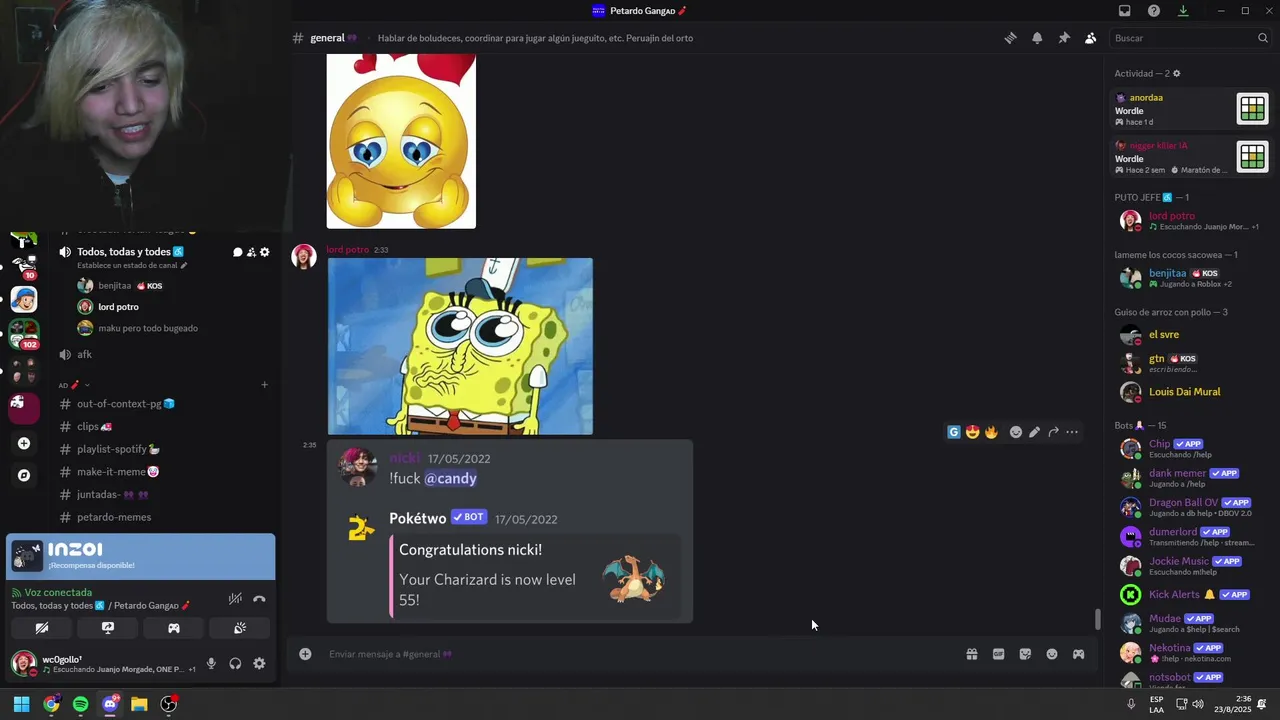The height and width of the screenshot is (720, 1280).
Task: Add a server with plus button
Action: click(24, 443)
